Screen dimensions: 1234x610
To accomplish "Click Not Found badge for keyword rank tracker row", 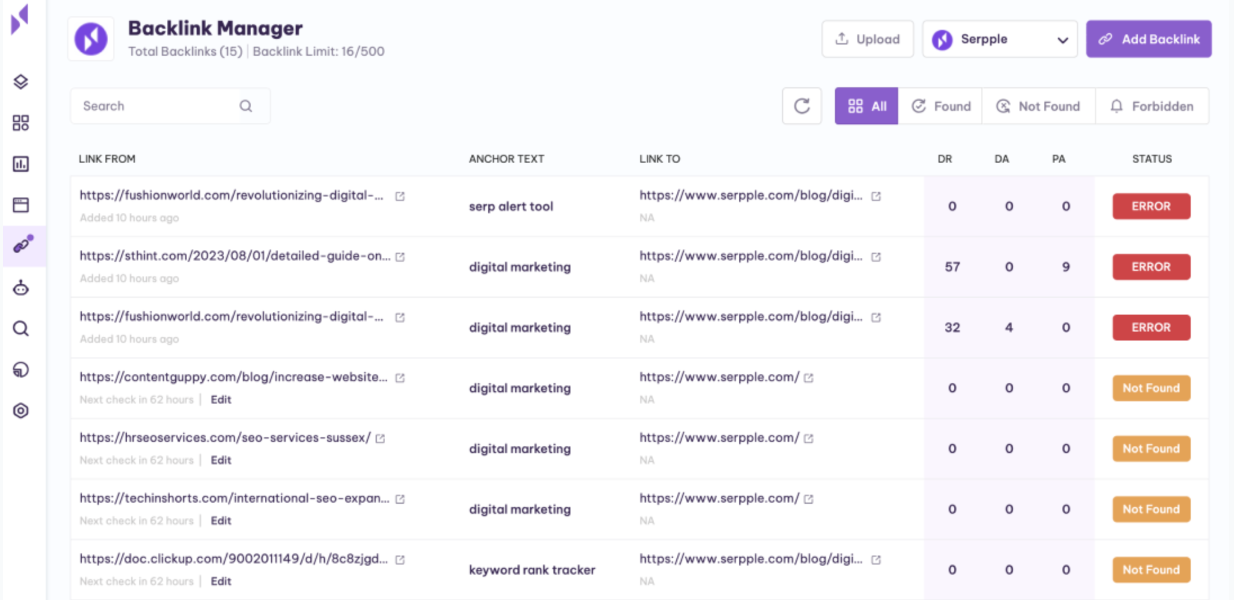I will coord(1151,570).
